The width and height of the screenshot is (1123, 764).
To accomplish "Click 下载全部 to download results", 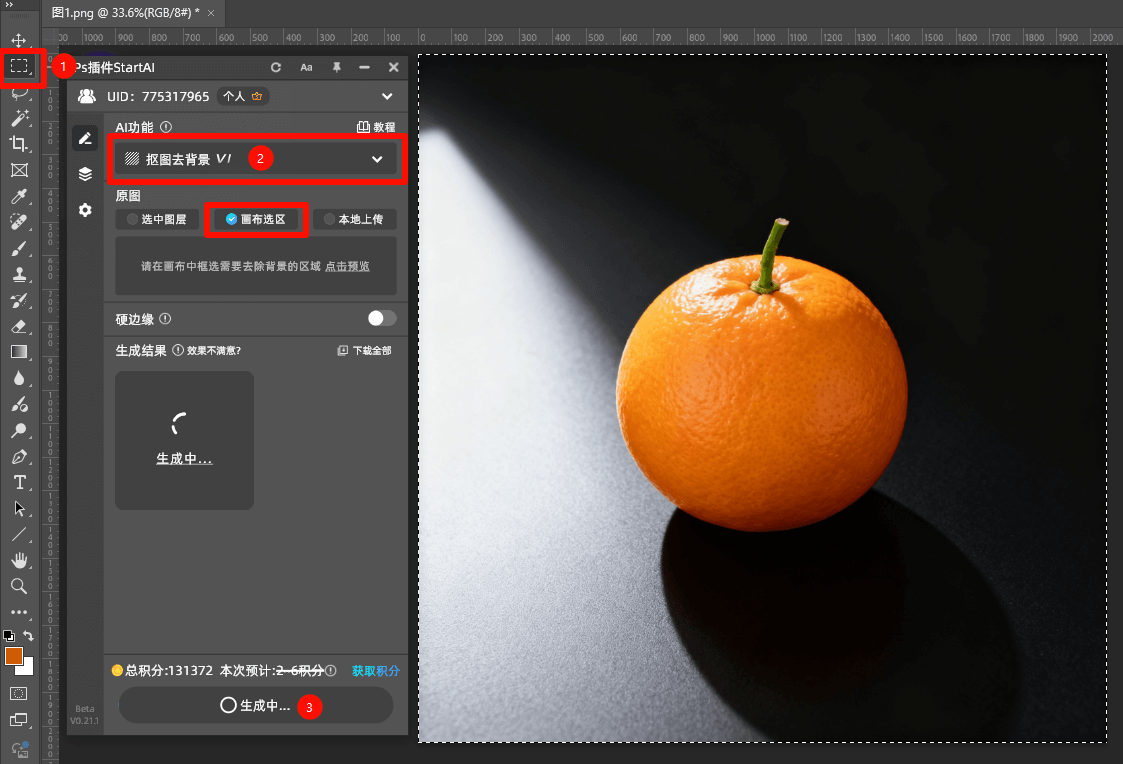I will [364, 351].
